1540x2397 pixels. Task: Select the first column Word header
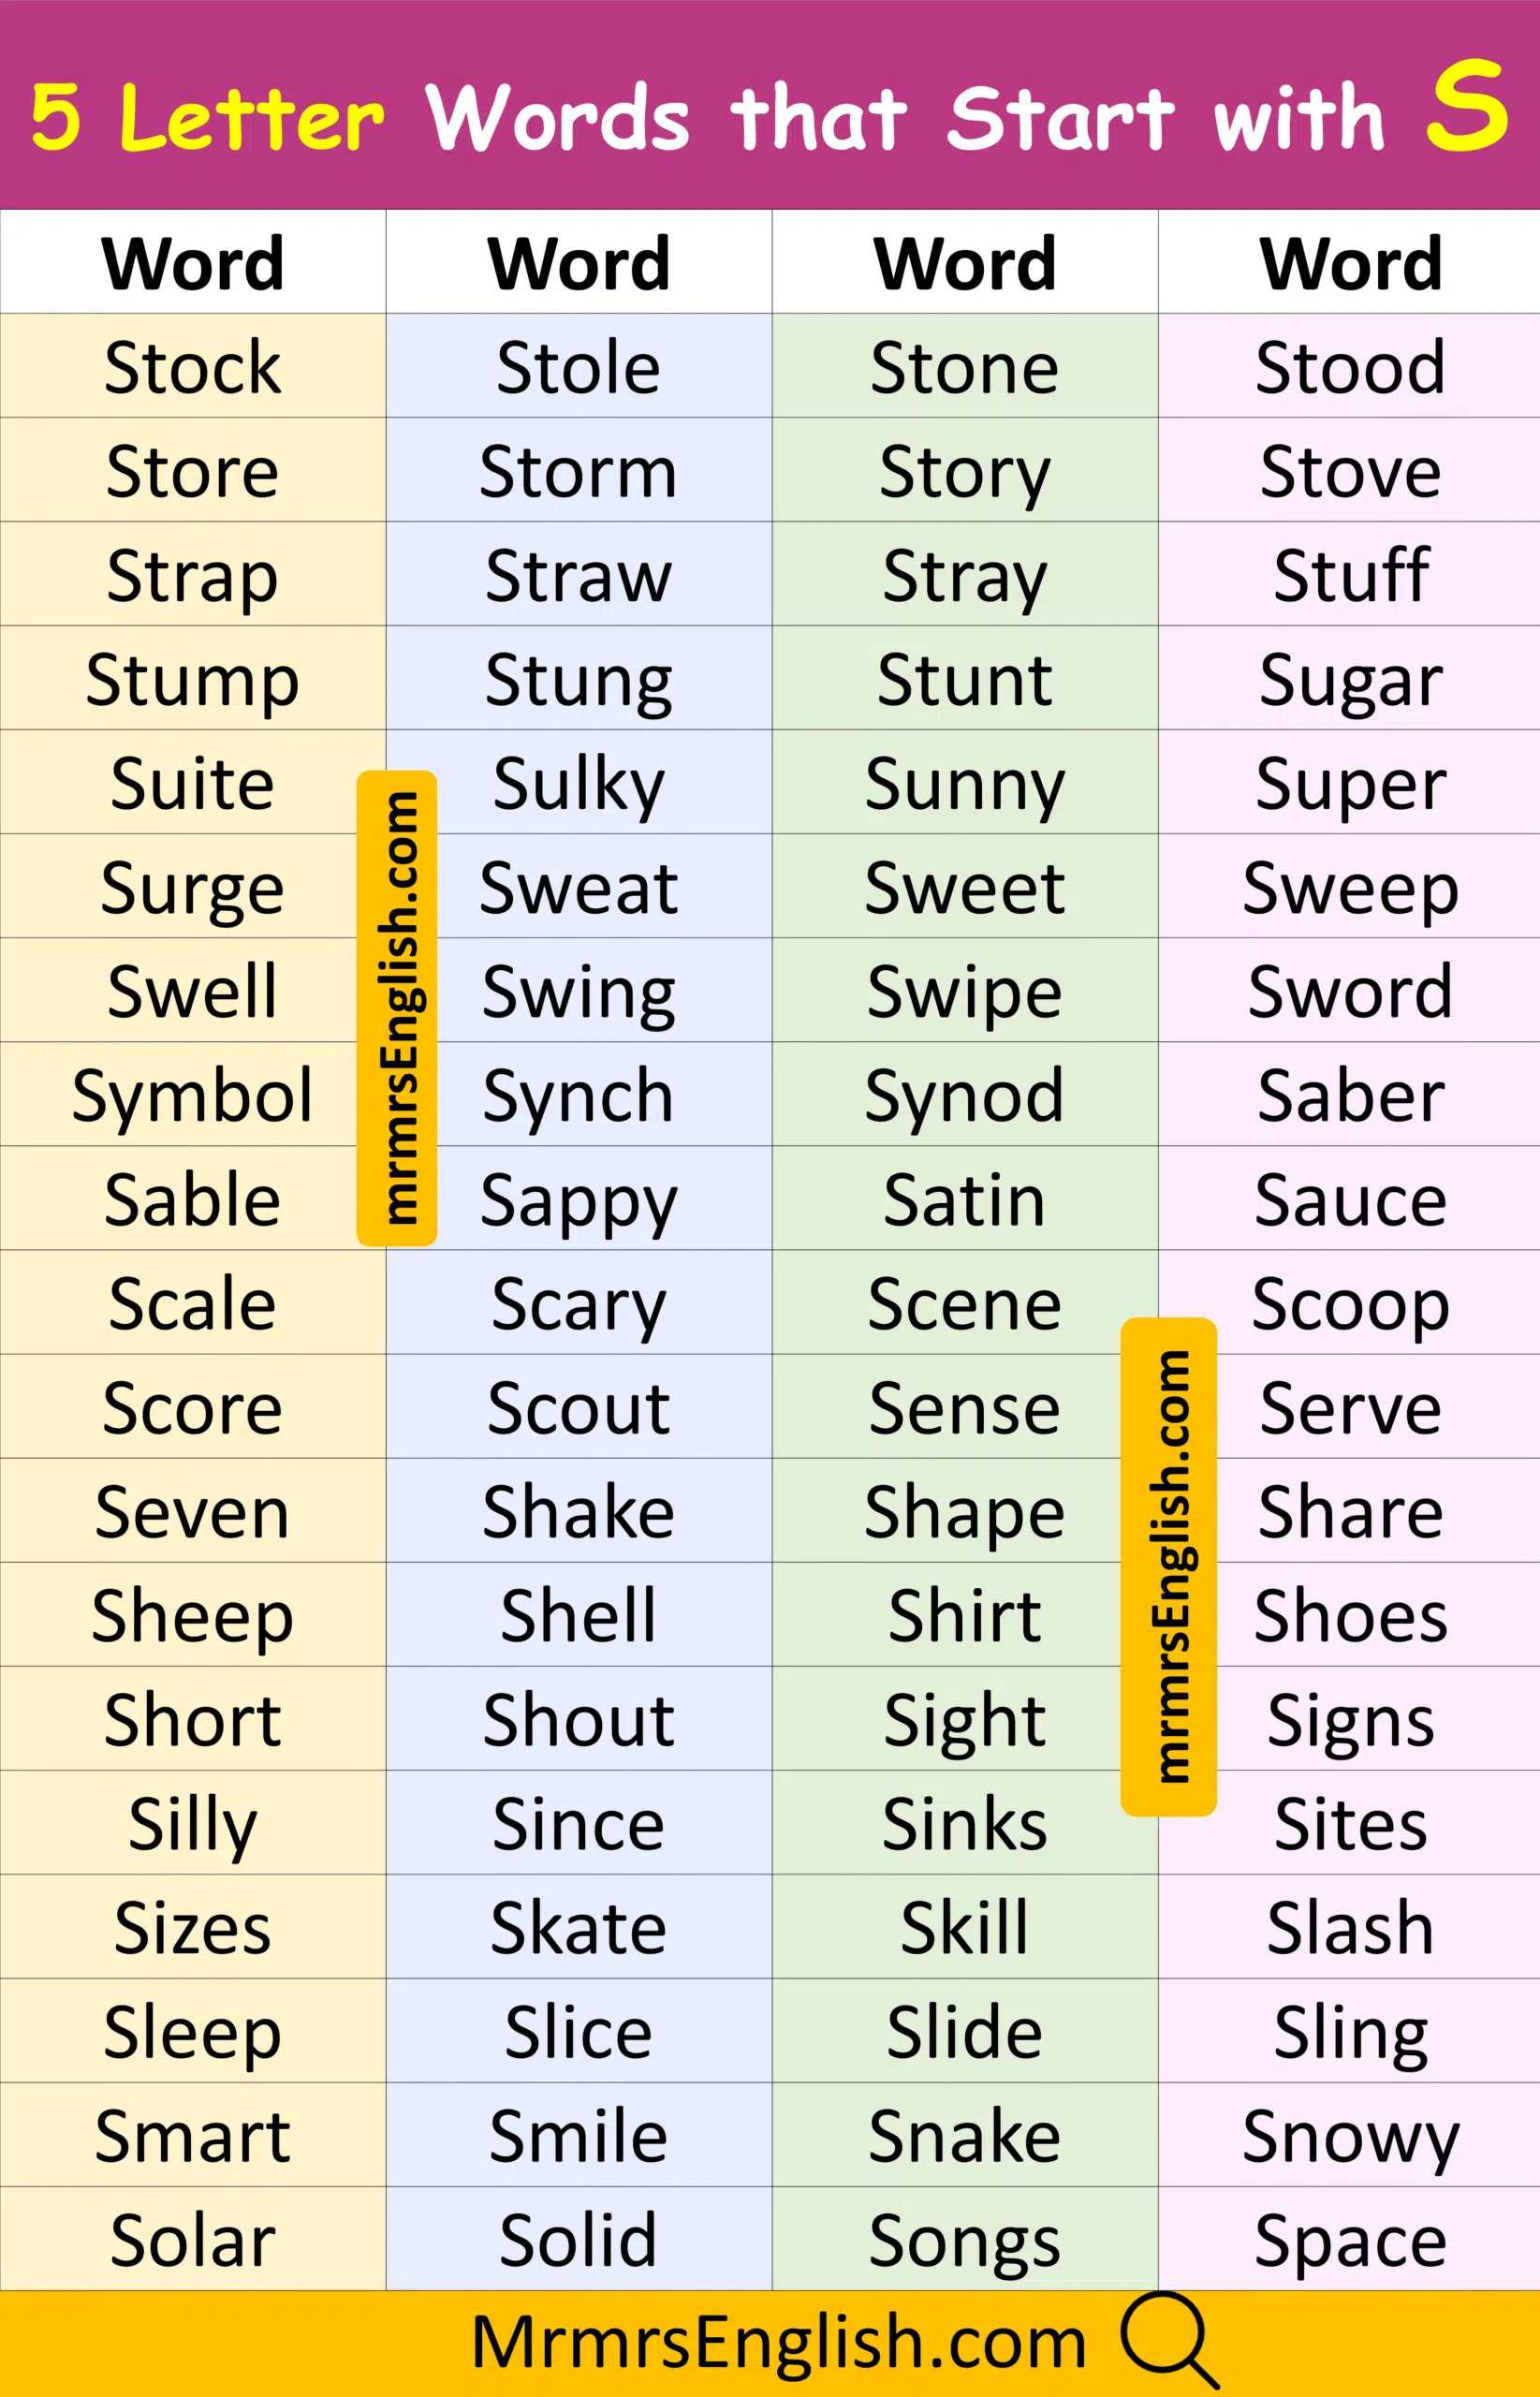[x=193, y=263]
